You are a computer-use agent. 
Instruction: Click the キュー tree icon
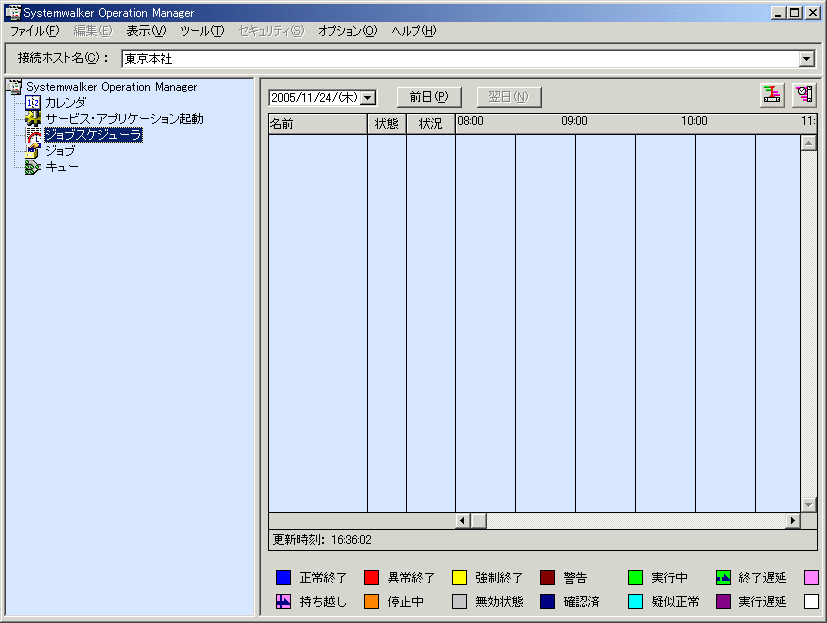pyautogui.click(x=33, y=167)
